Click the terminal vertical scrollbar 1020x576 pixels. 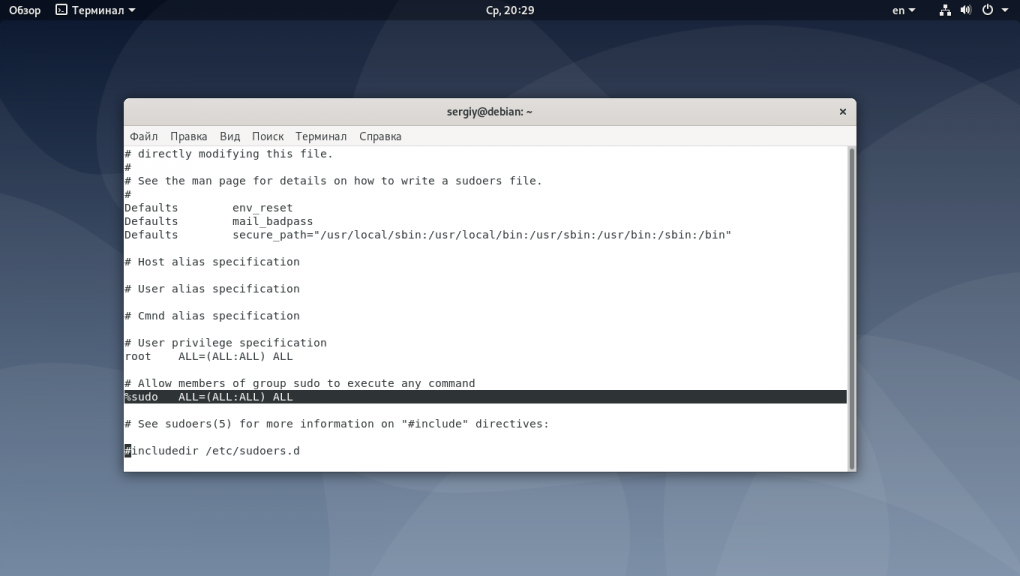click(852, 308)
